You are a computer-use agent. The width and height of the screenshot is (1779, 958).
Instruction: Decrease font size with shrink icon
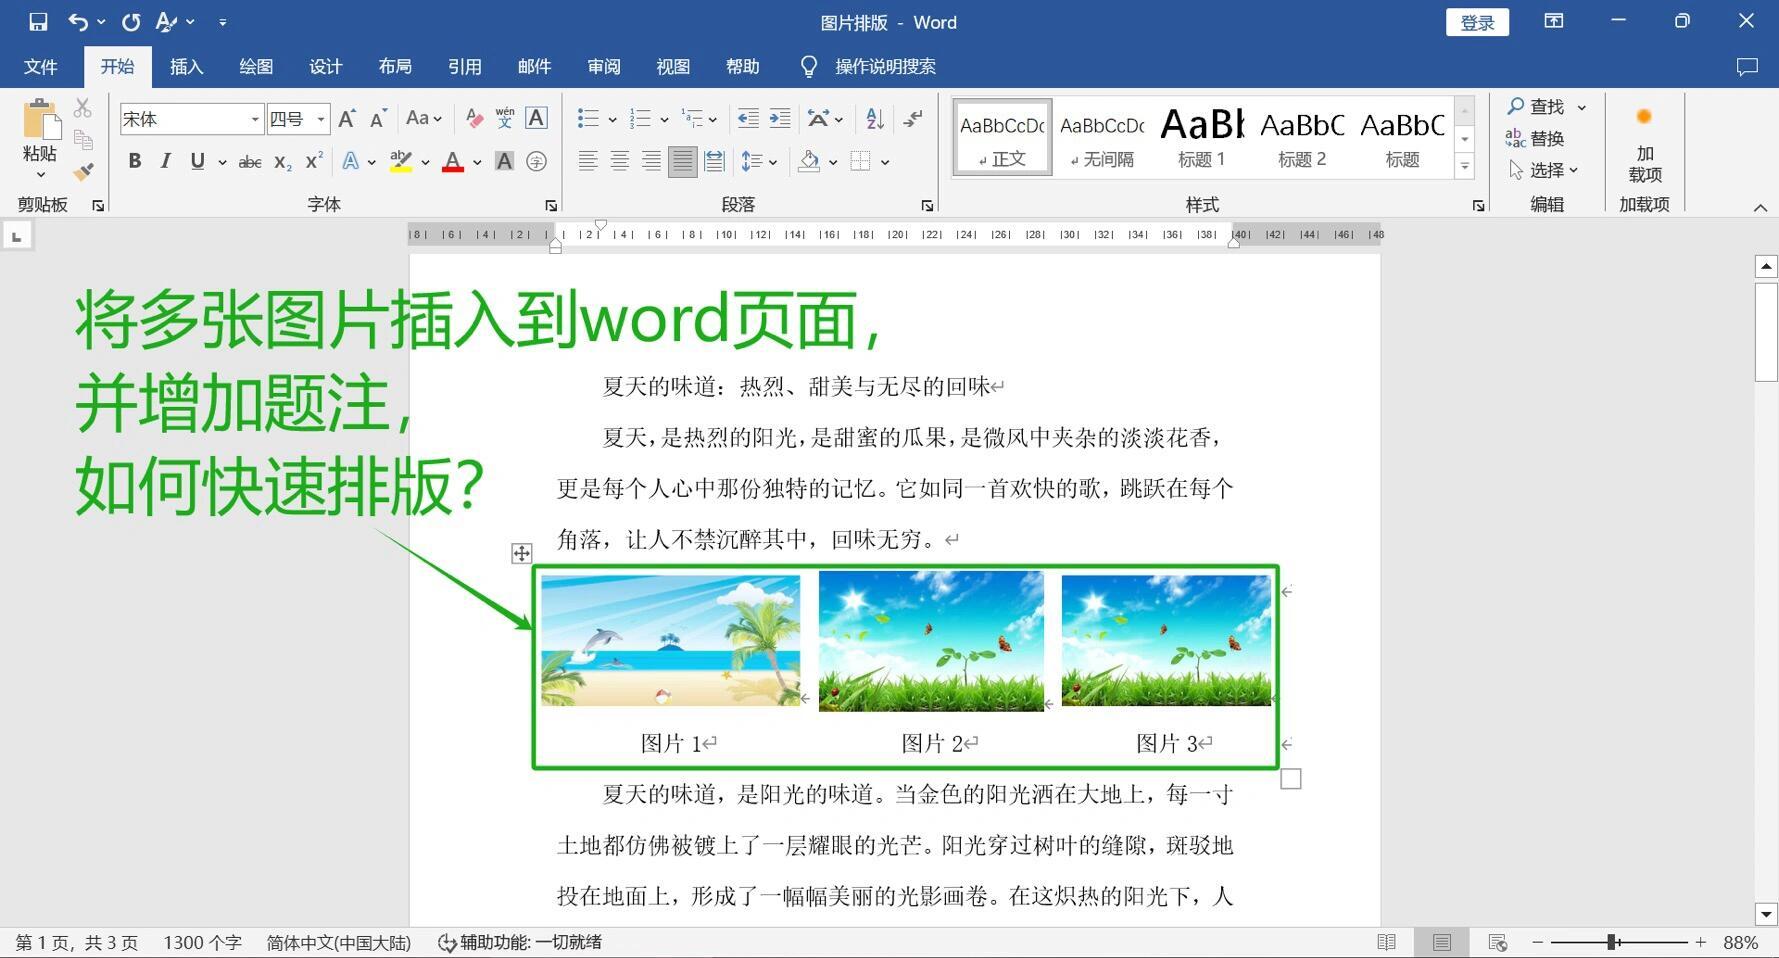click(378, 119)
